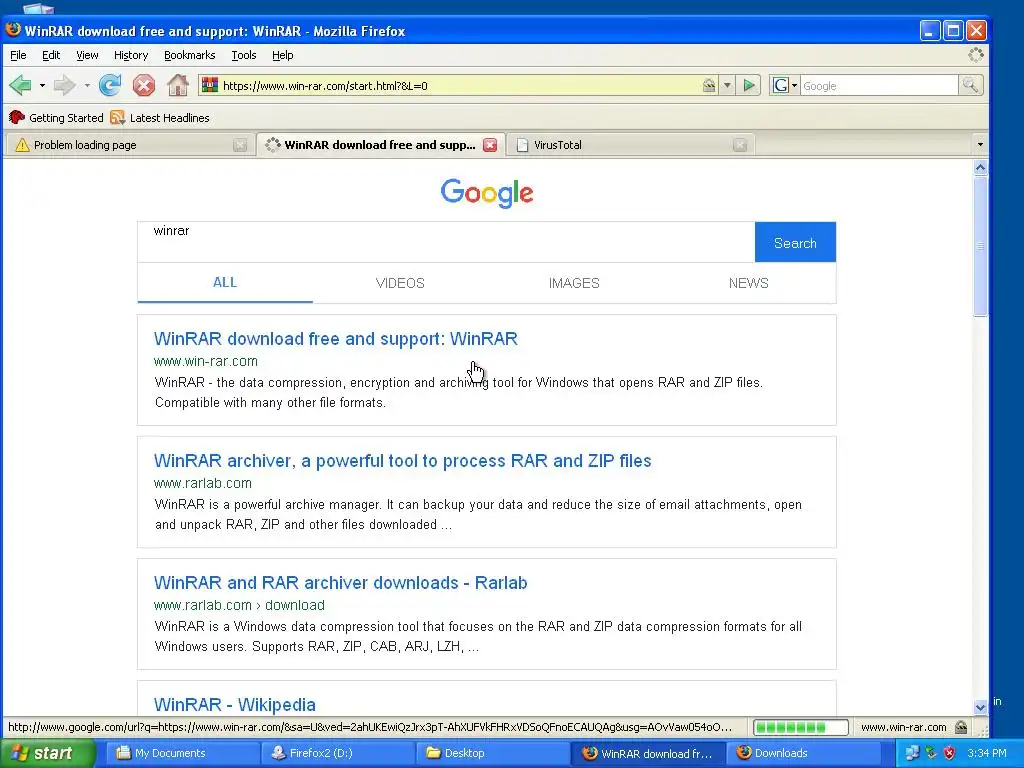Open the Latest Headlines feed bookmark
1024x768 pixels.
[x=160, y=118]
